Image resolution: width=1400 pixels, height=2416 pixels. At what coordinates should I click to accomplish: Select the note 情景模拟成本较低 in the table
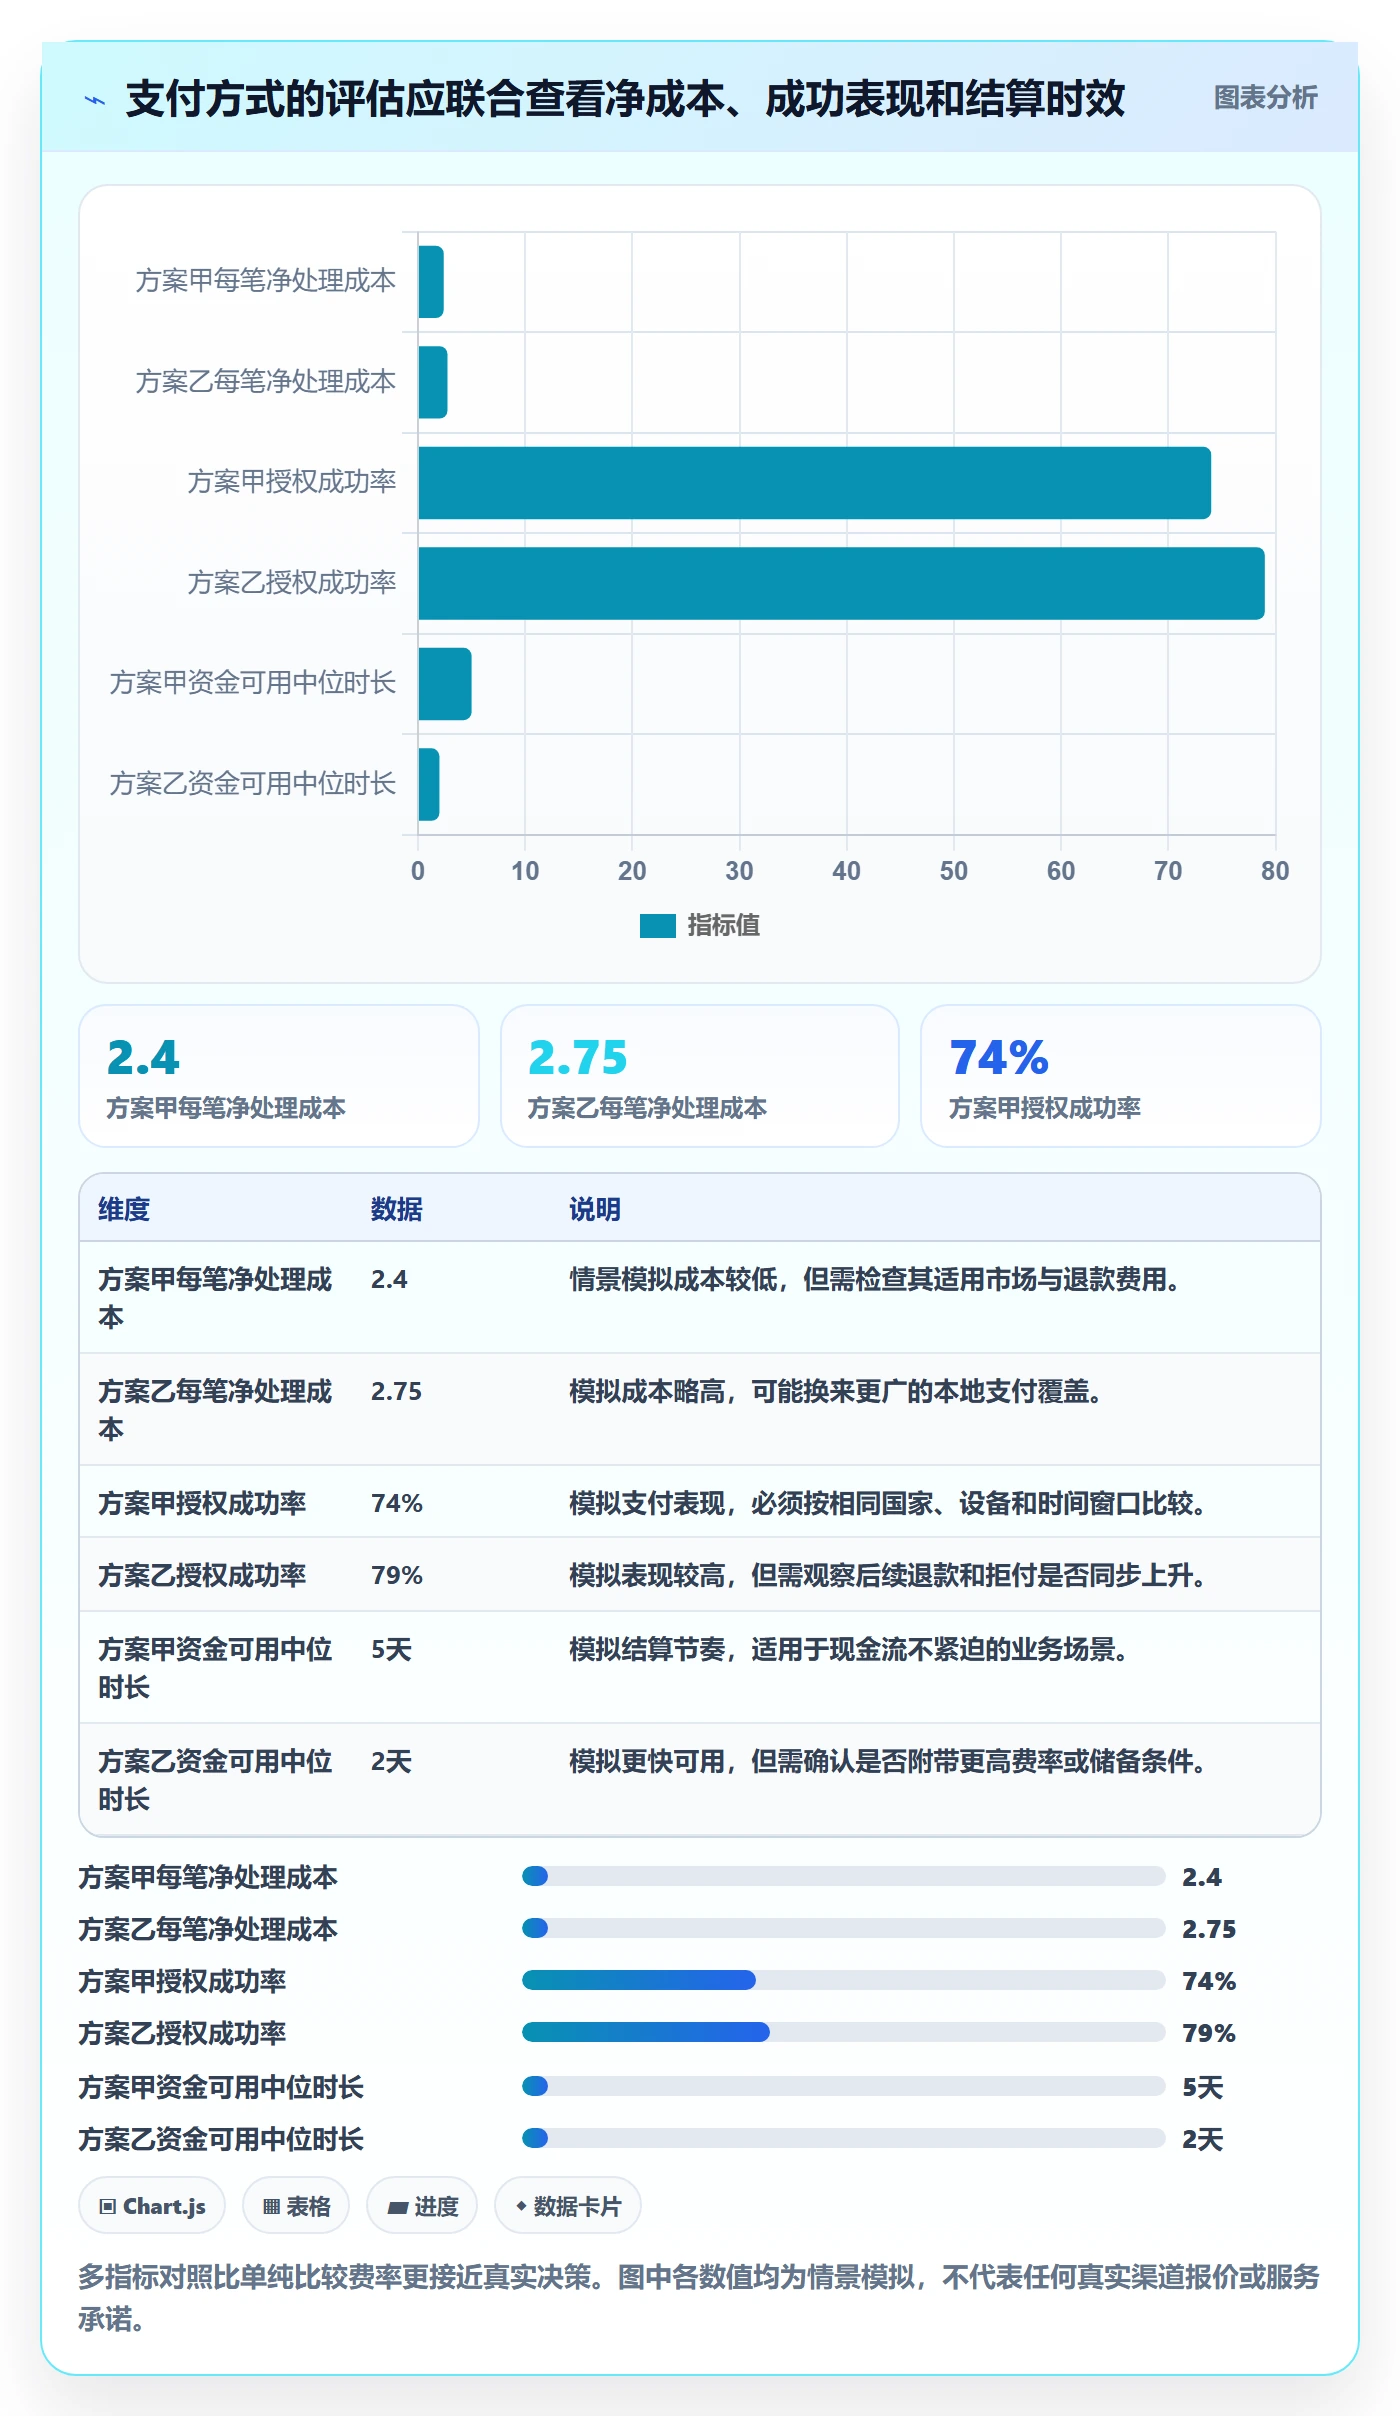[x=875, y=1279]
